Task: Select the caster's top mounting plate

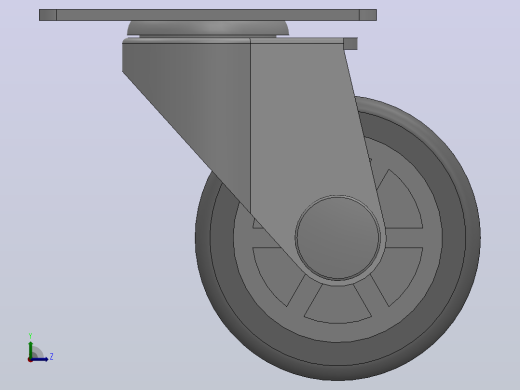Action: pyautogui.click(x=208, y=15)
